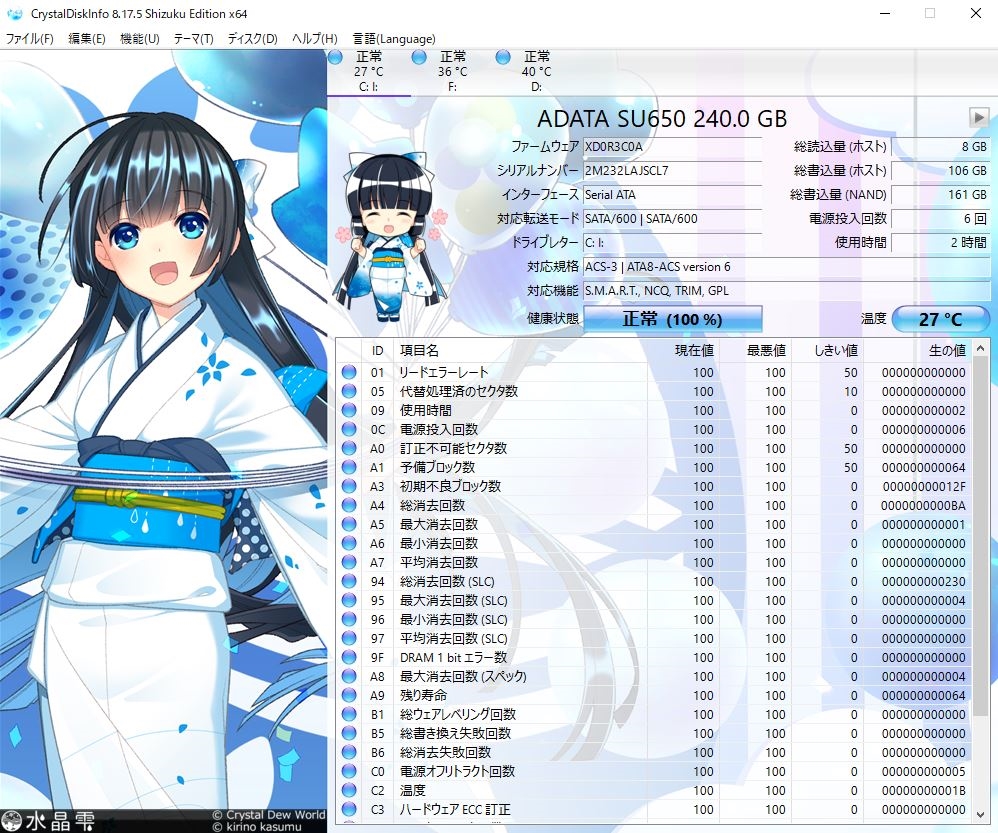Screen dimensions: 998x833
Task: Click the status orb for A5 最大消去回数
Action: 349,524
